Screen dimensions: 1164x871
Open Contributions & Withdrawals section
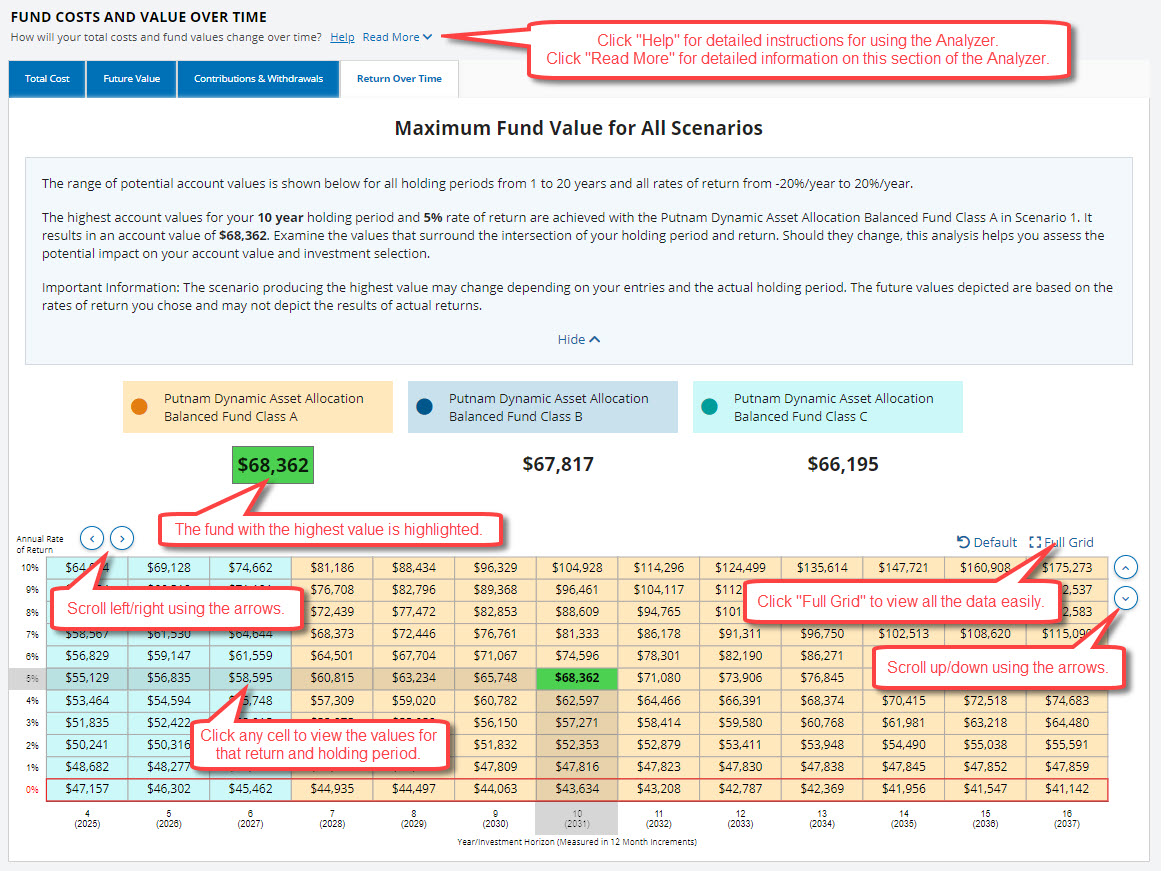(x=258, y=78)
